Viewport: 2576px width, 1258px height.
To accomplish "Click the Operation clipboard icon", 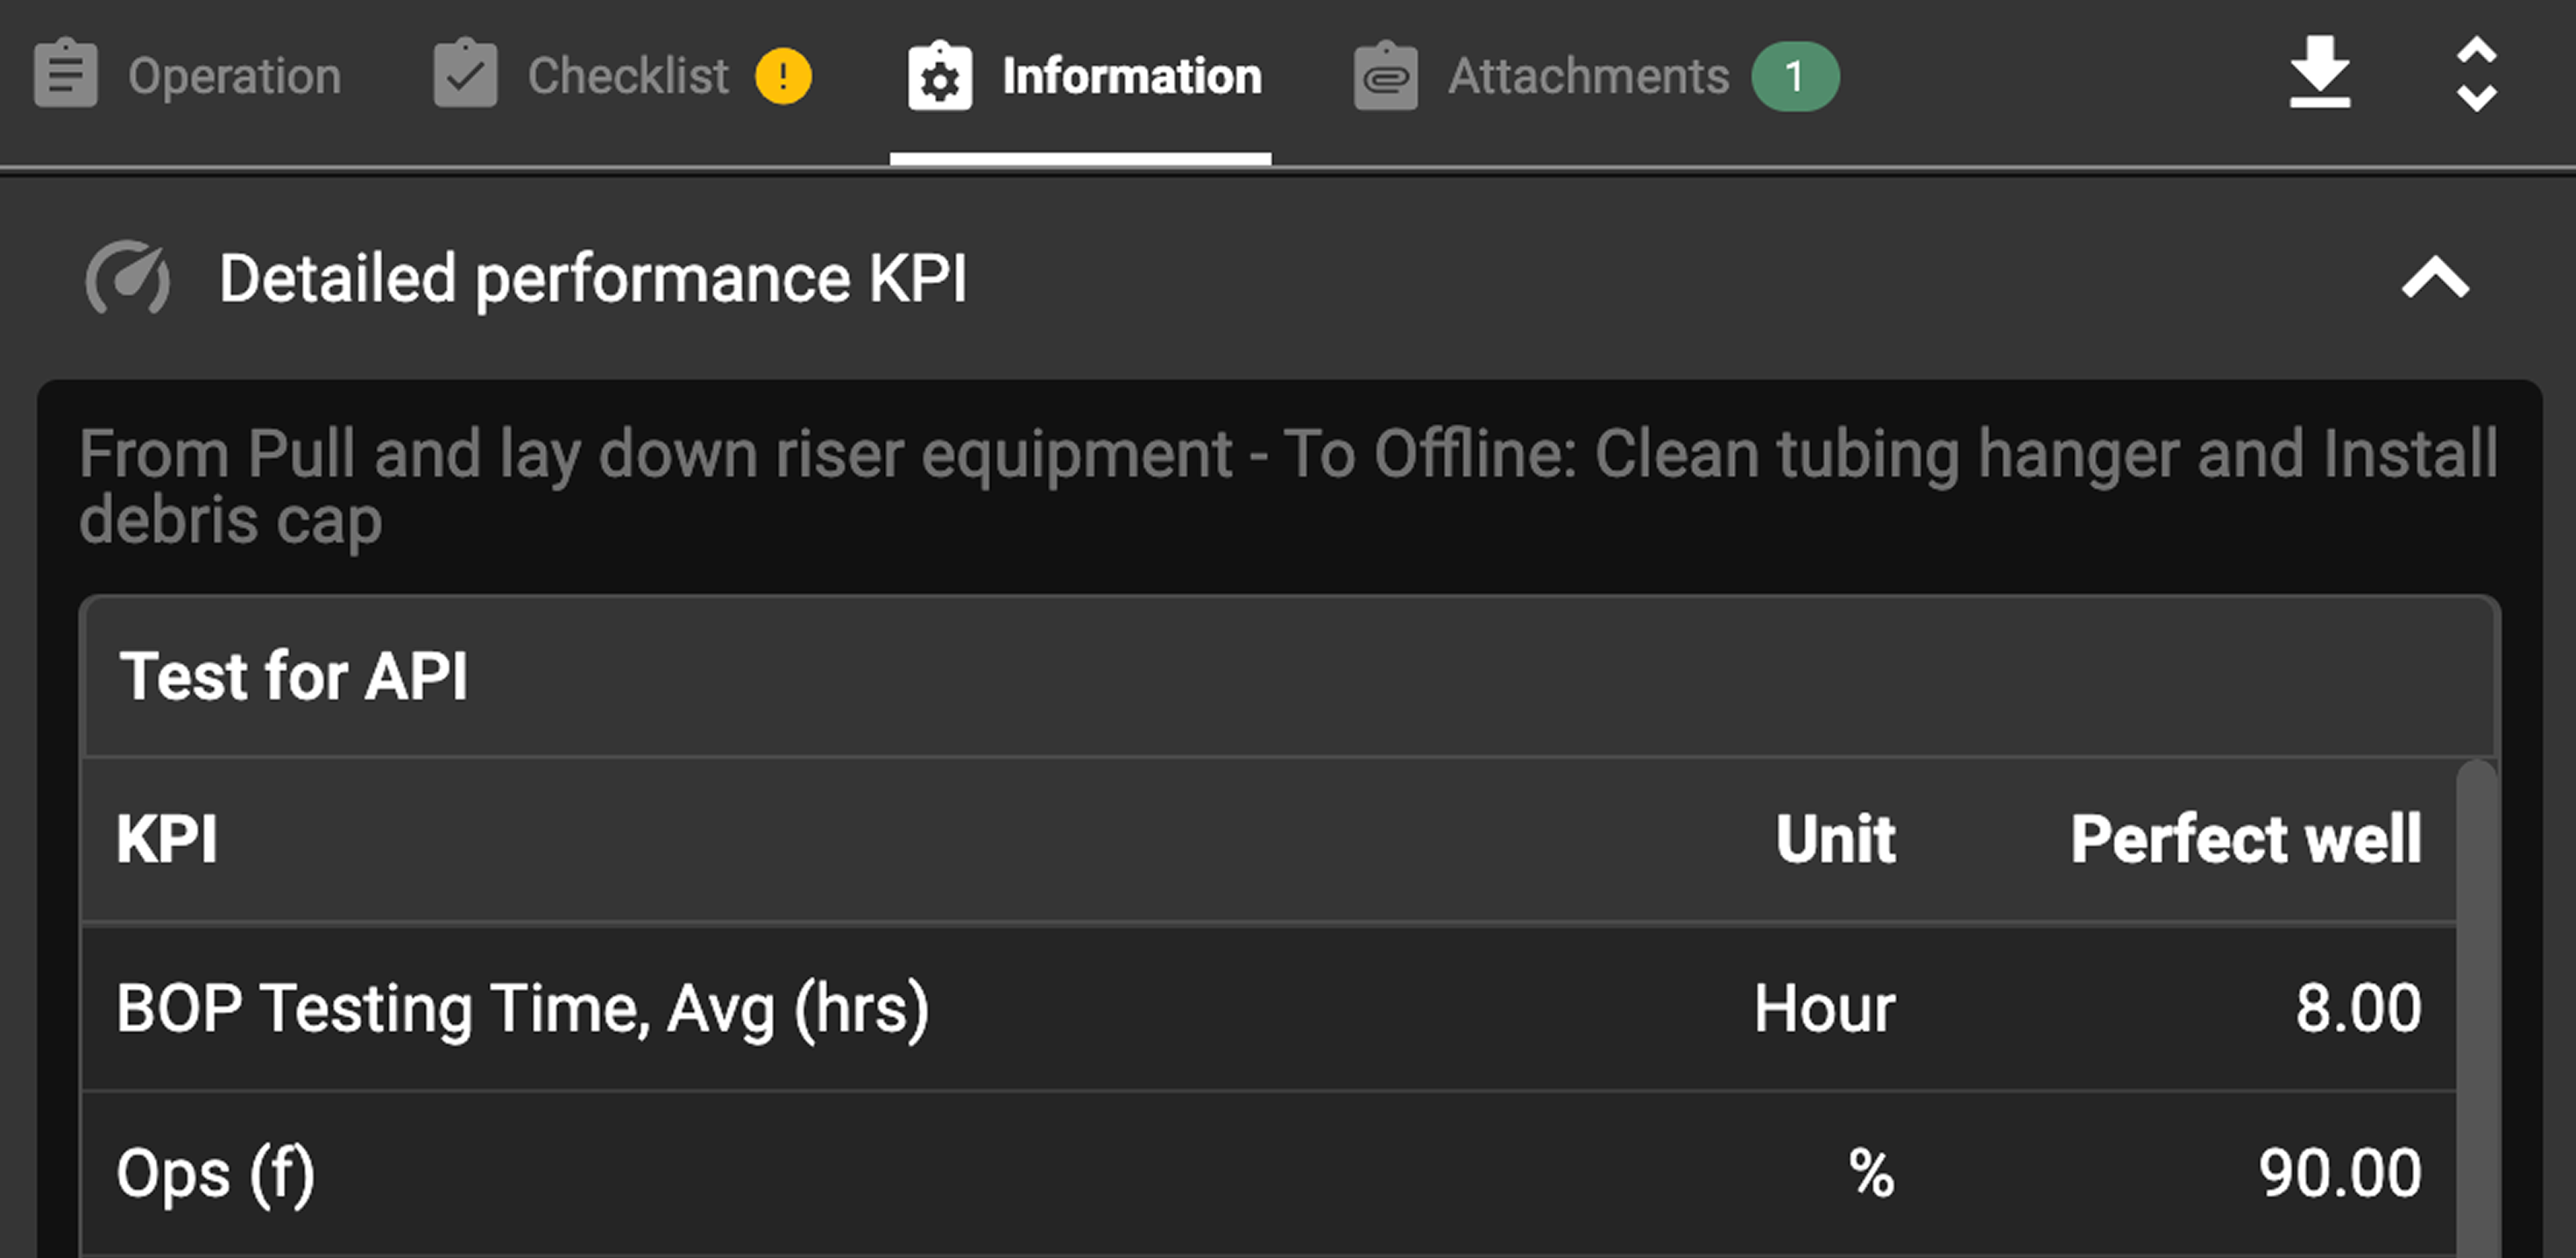I will click(66, 75).
